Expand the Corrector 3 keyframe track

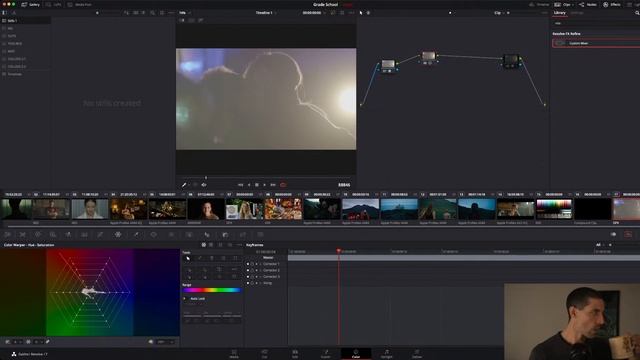click(x=260, y=277)
